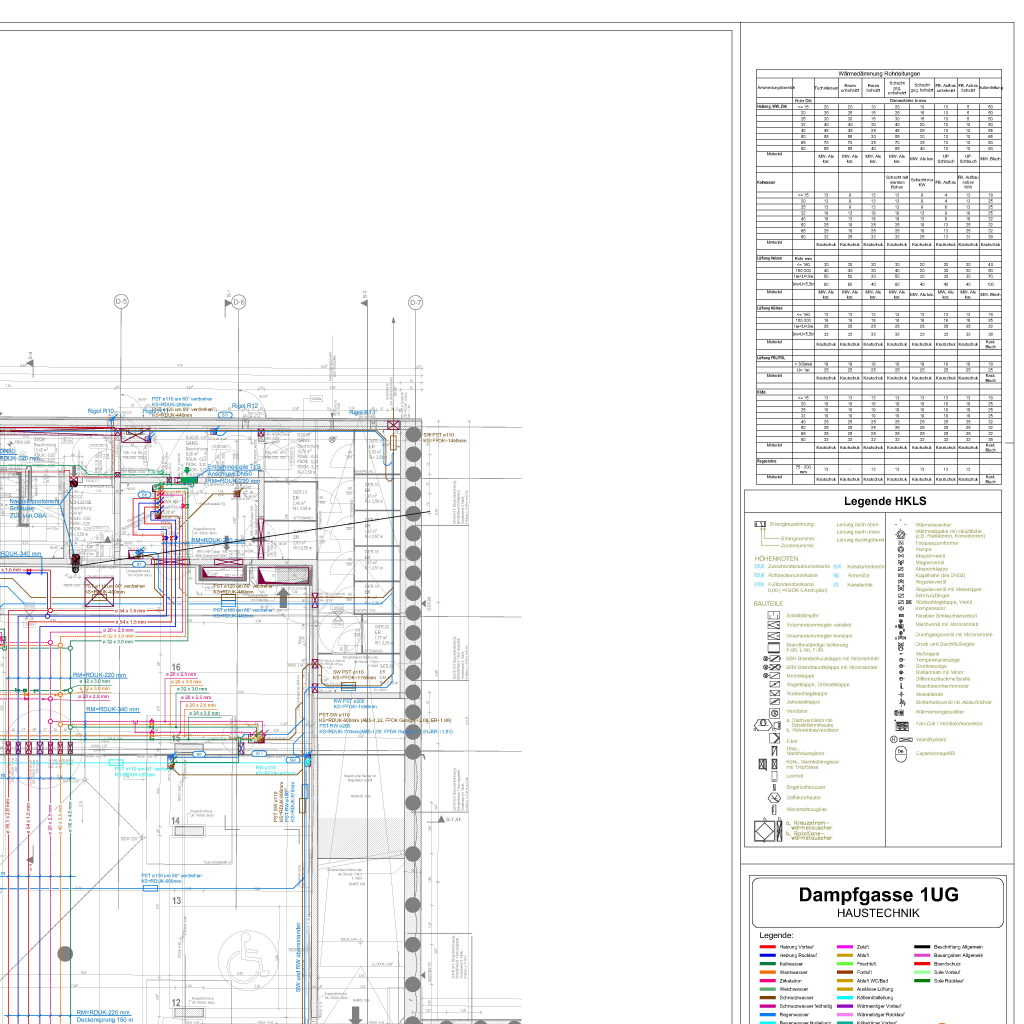This screenshot has height=1024, width=1024.
Task: Click the D-7 grid axis bubble
Action: tap(415, 302)
